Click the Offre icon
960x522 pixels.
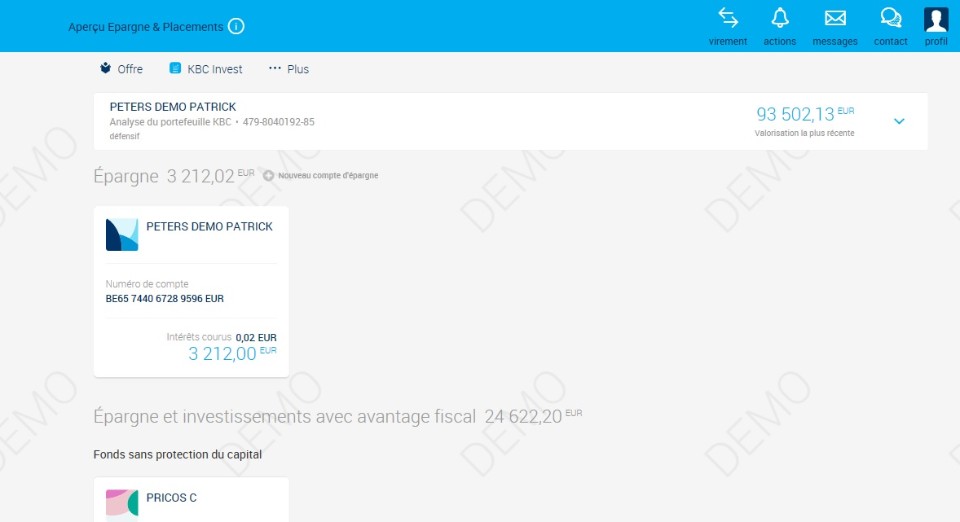105,68
